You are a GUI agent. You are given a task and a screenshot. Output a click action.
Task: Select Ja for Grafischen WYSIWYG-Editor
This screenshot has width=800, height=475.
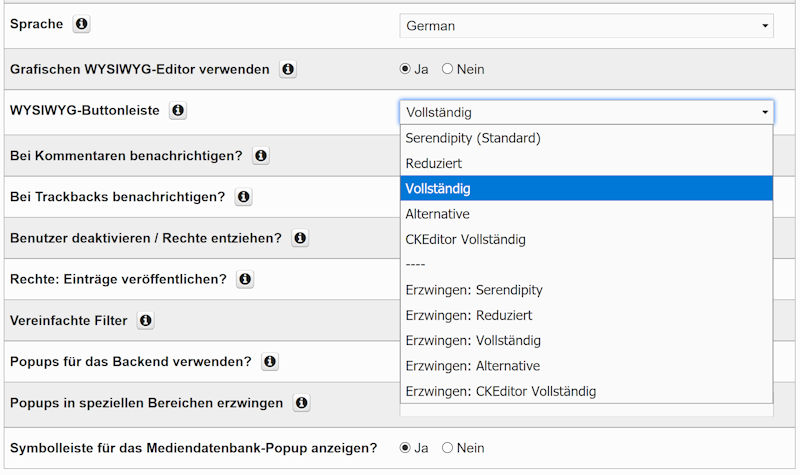tap(405, 69)
